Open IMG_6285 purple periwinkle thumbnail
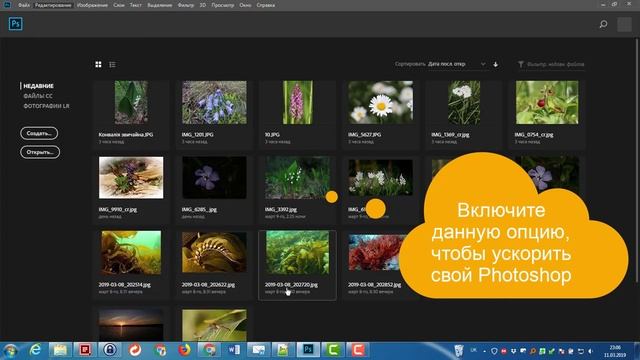This screenshot has width=640, height=360. (x=214, y=178)
